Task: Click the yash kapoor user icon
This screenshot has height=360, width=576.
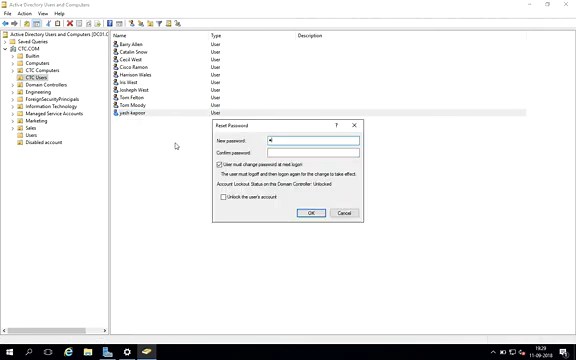Action: pyautogui.click(x=116, y=113)
